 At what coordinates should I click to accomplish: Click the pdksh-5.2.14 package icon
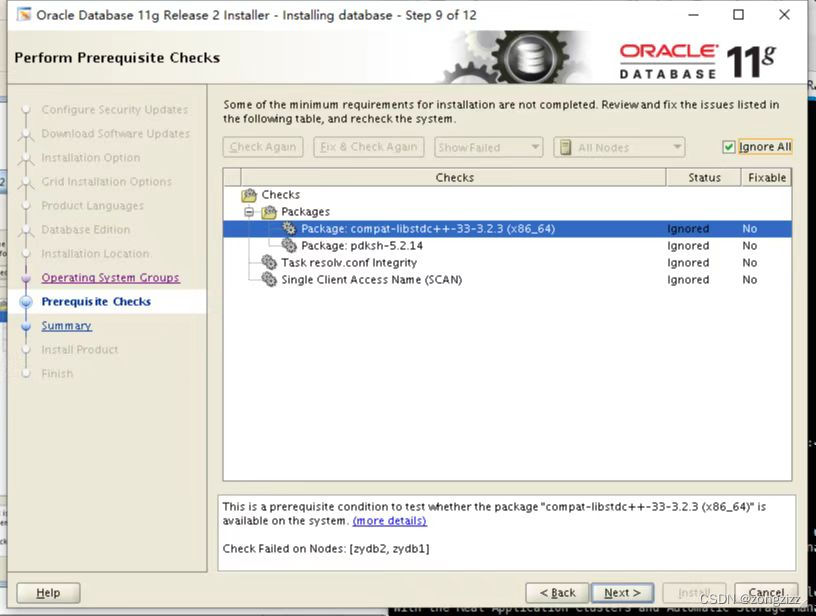288,245
